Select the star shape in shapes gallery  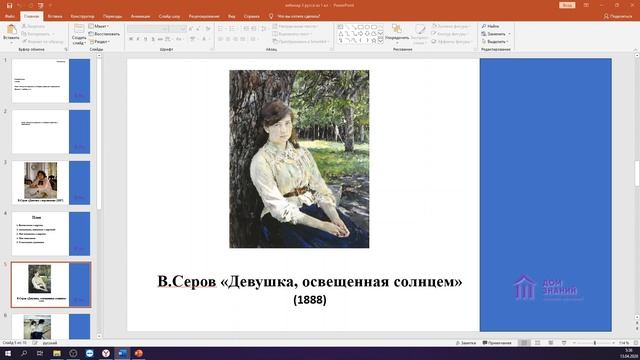tap(373, 40)
